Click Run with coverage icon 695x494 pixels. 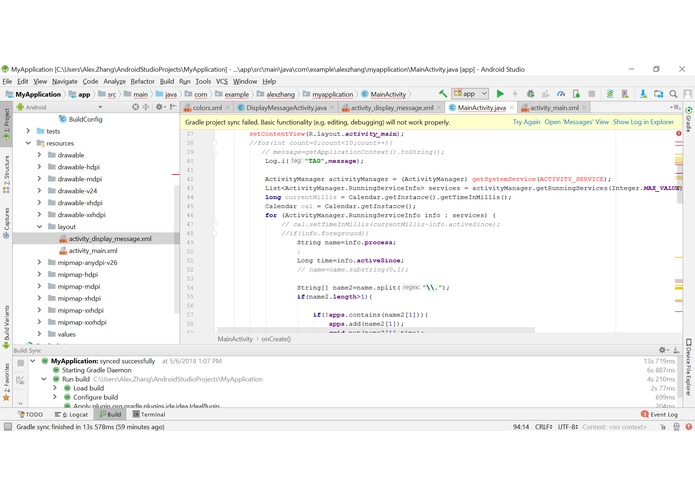tap(546, 94)
